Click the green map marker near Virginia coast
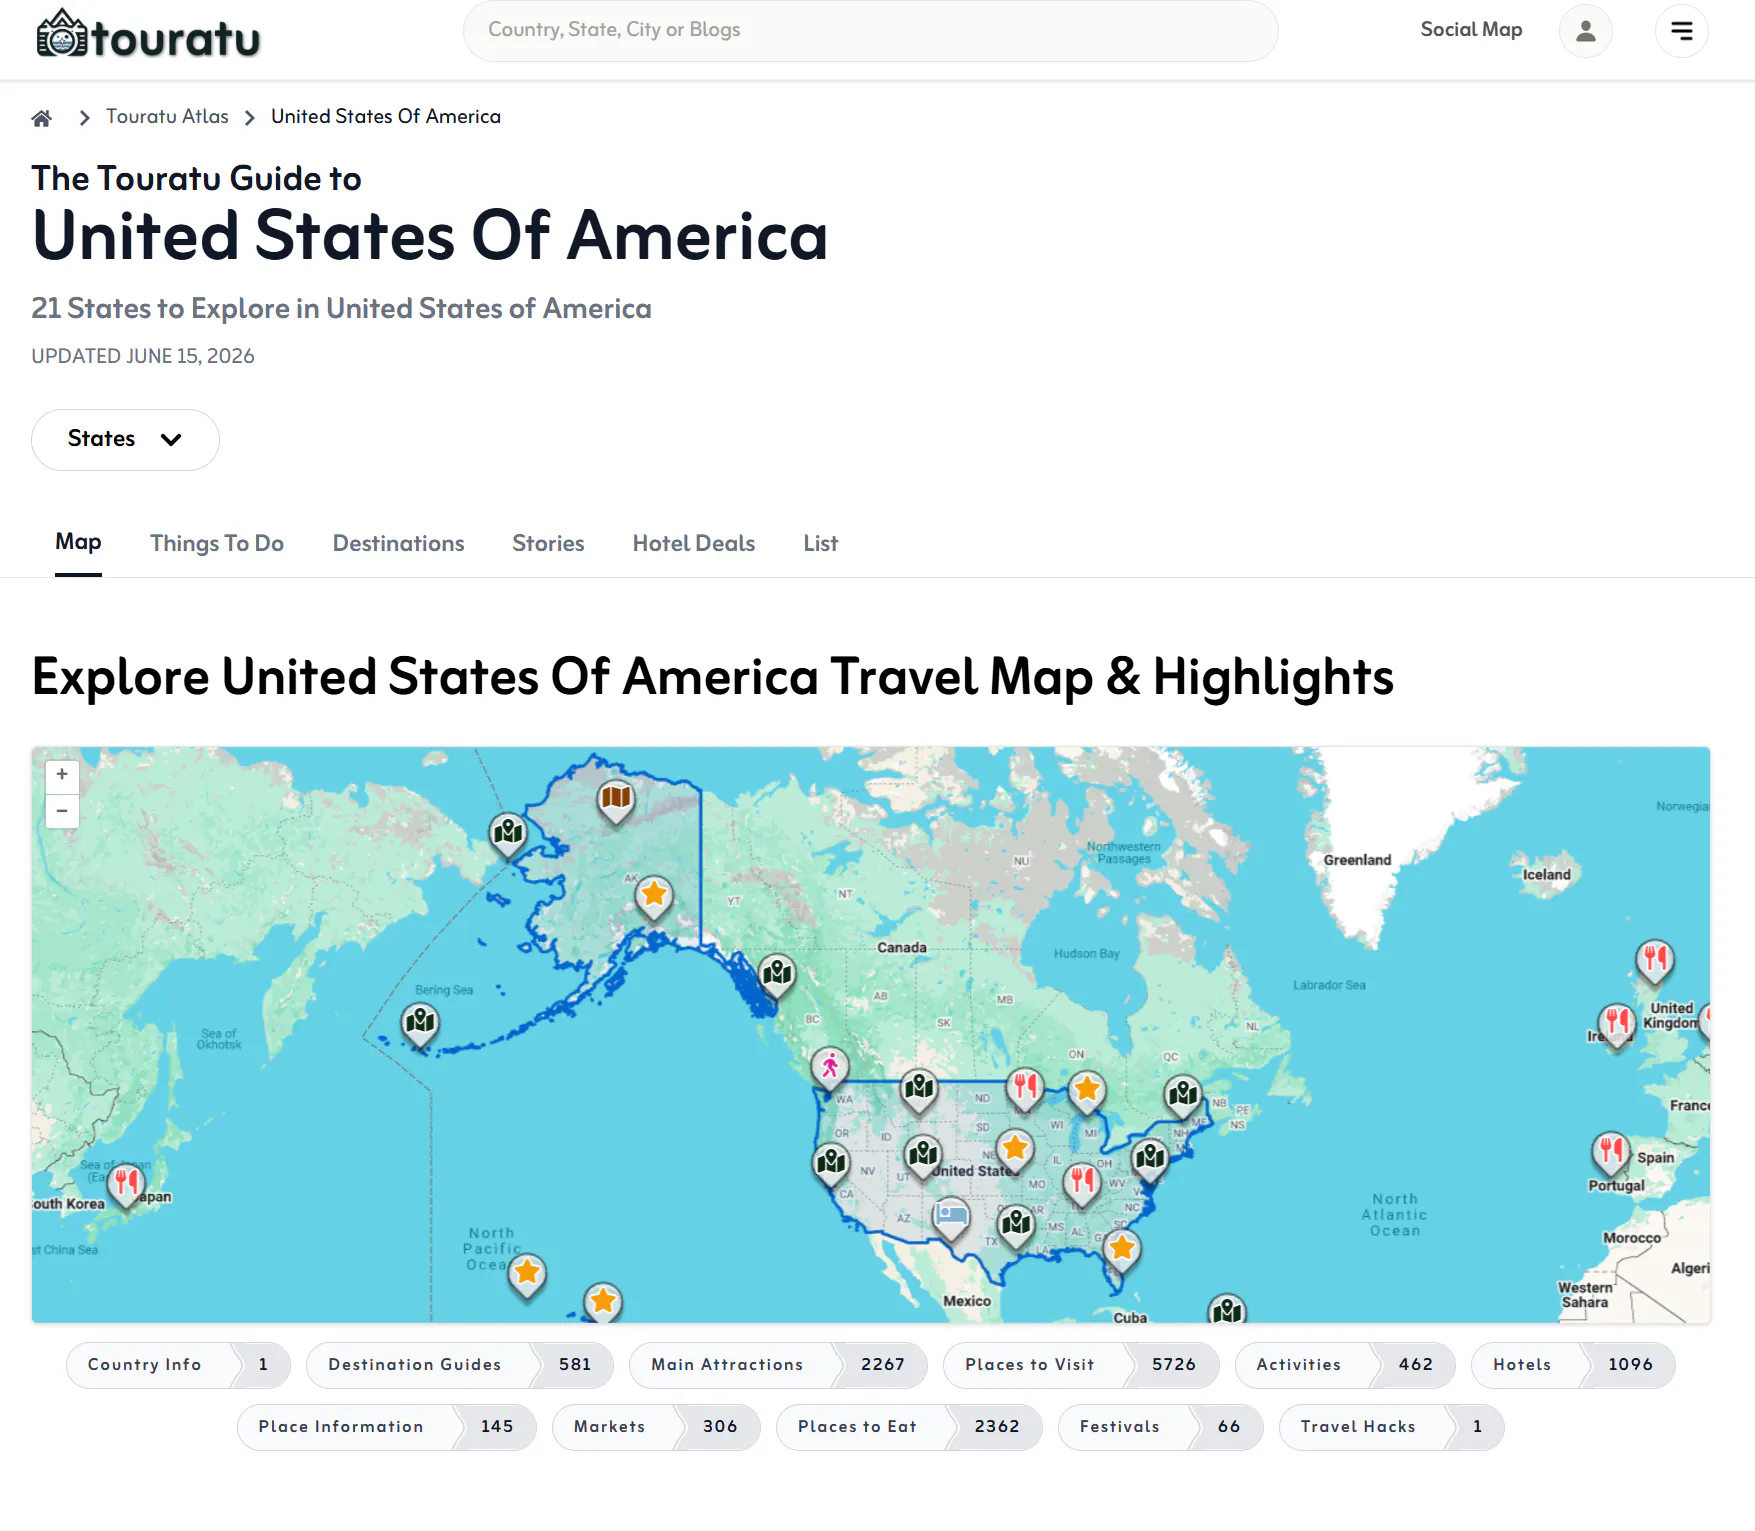Viewport: 1755px width, 1531px height. [x=1150, y=1160]
